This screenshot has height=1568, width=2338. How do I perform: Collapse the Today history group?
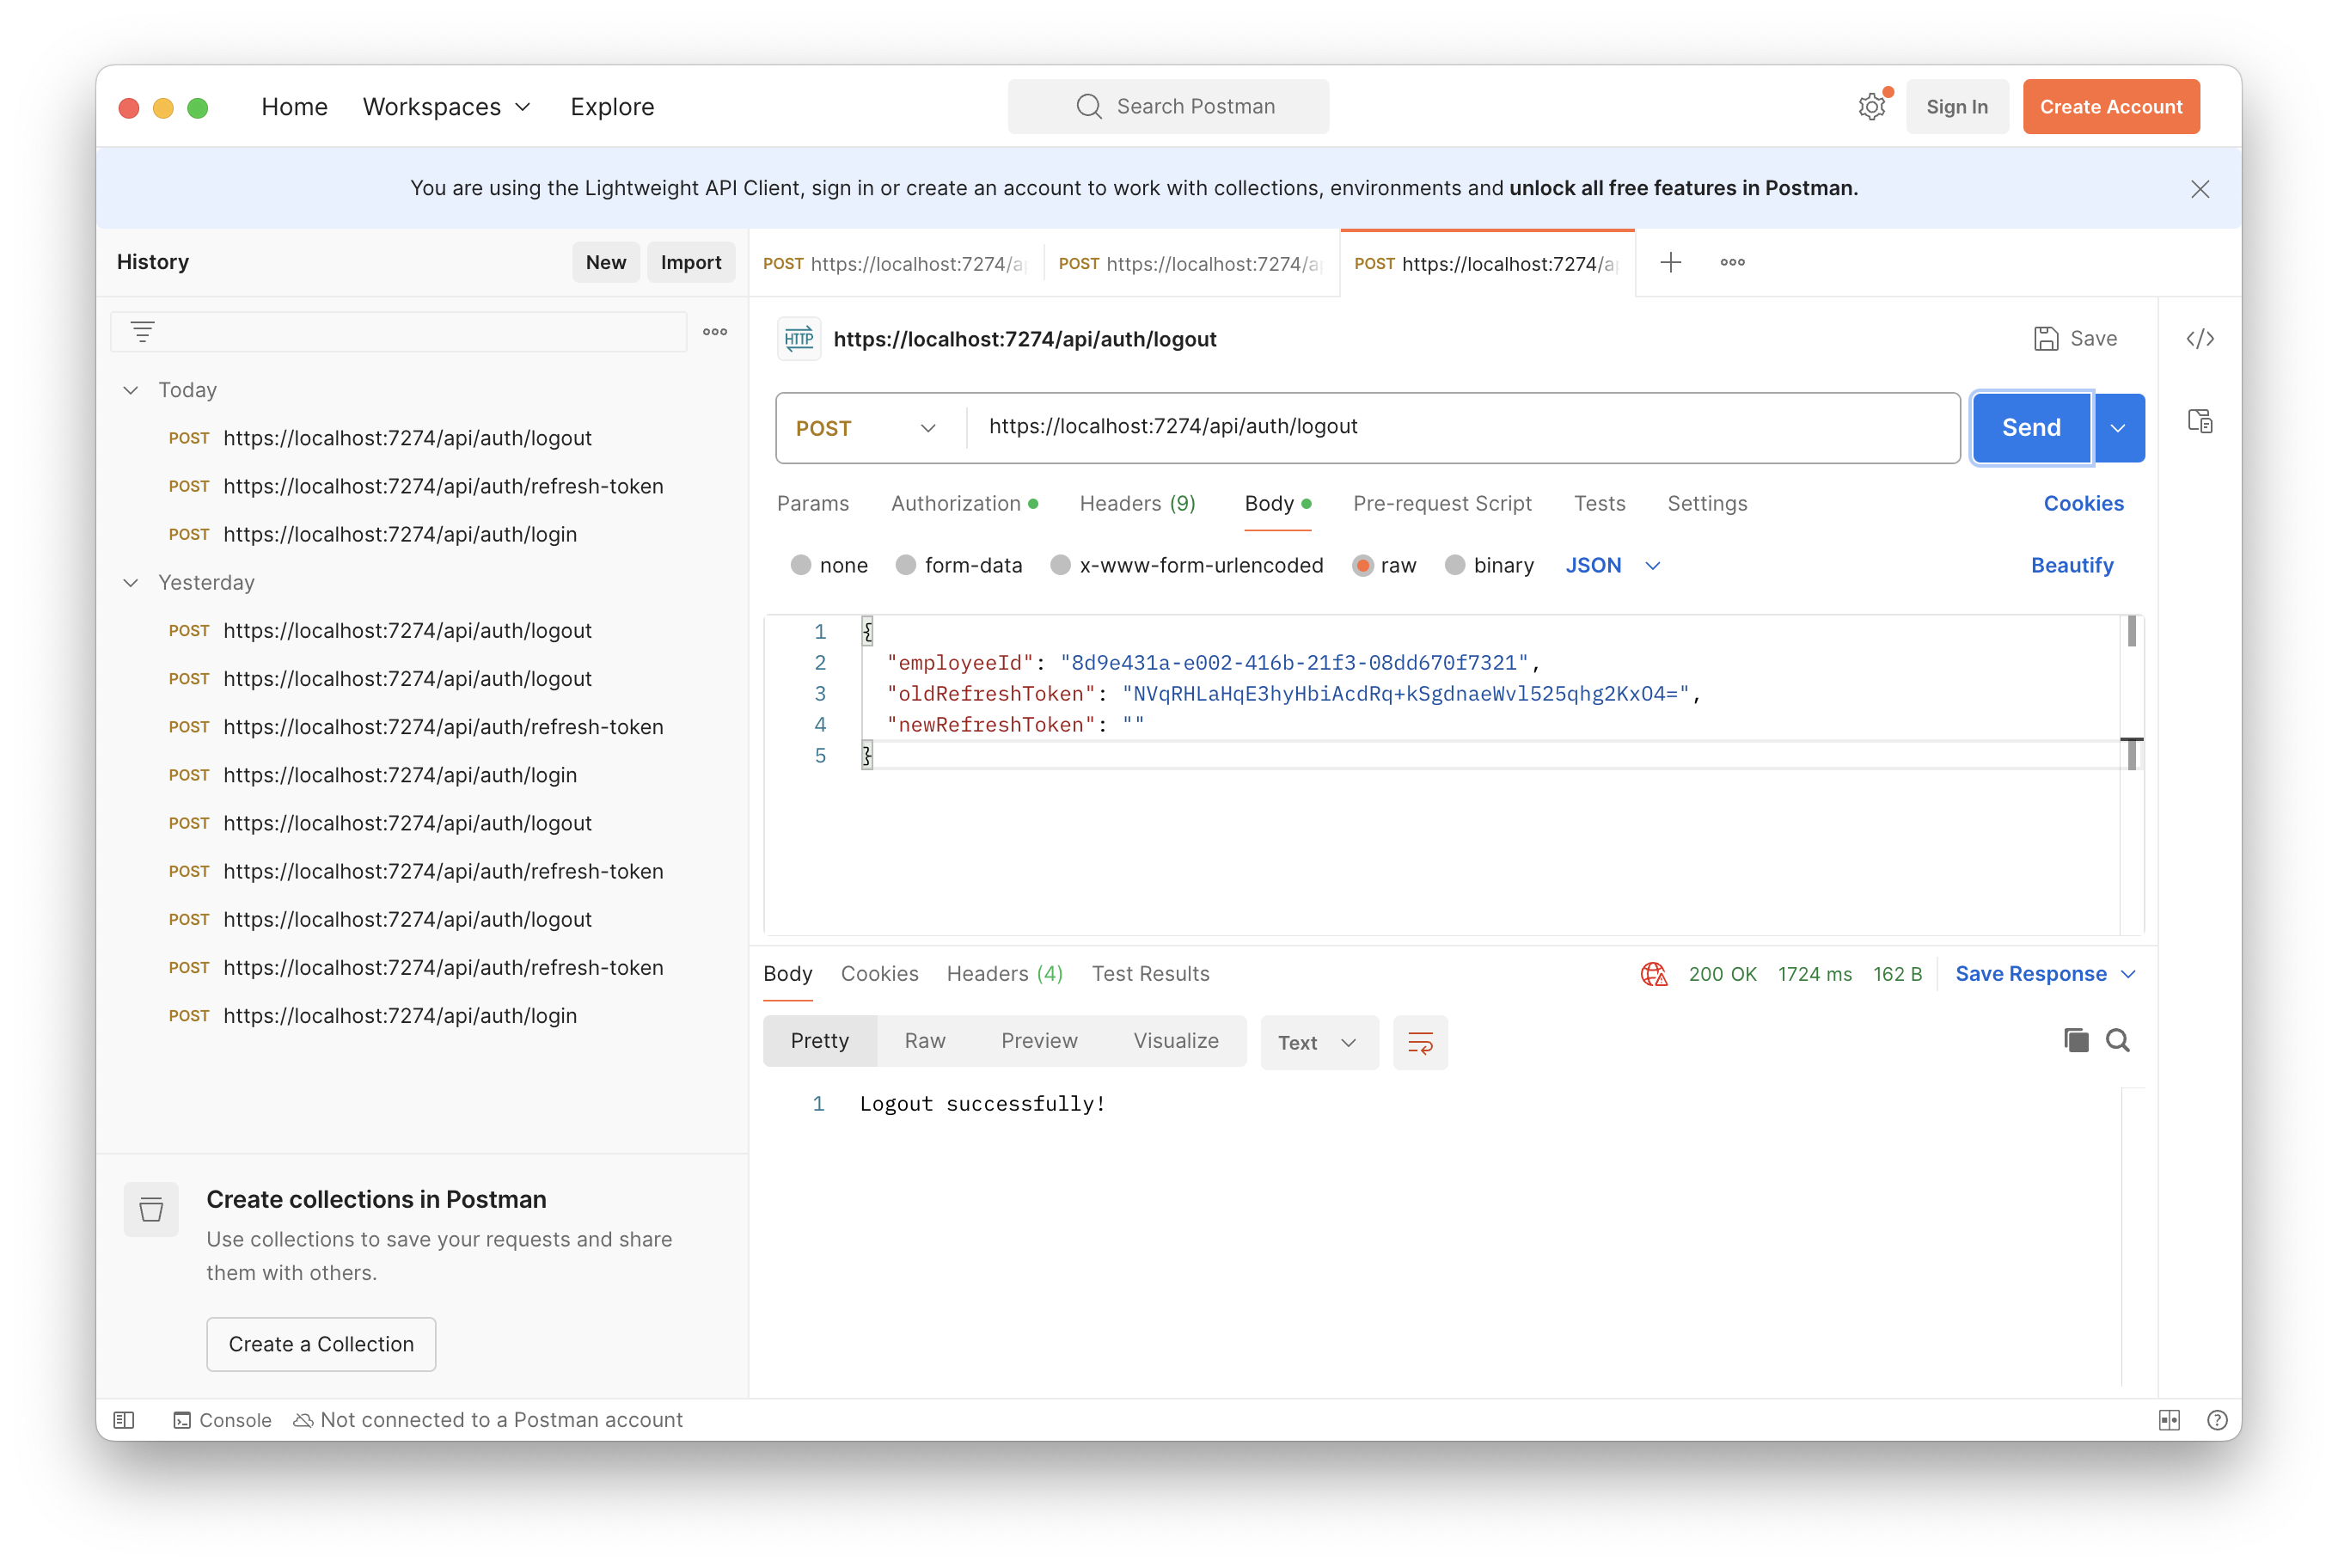[x=131, y=390]
